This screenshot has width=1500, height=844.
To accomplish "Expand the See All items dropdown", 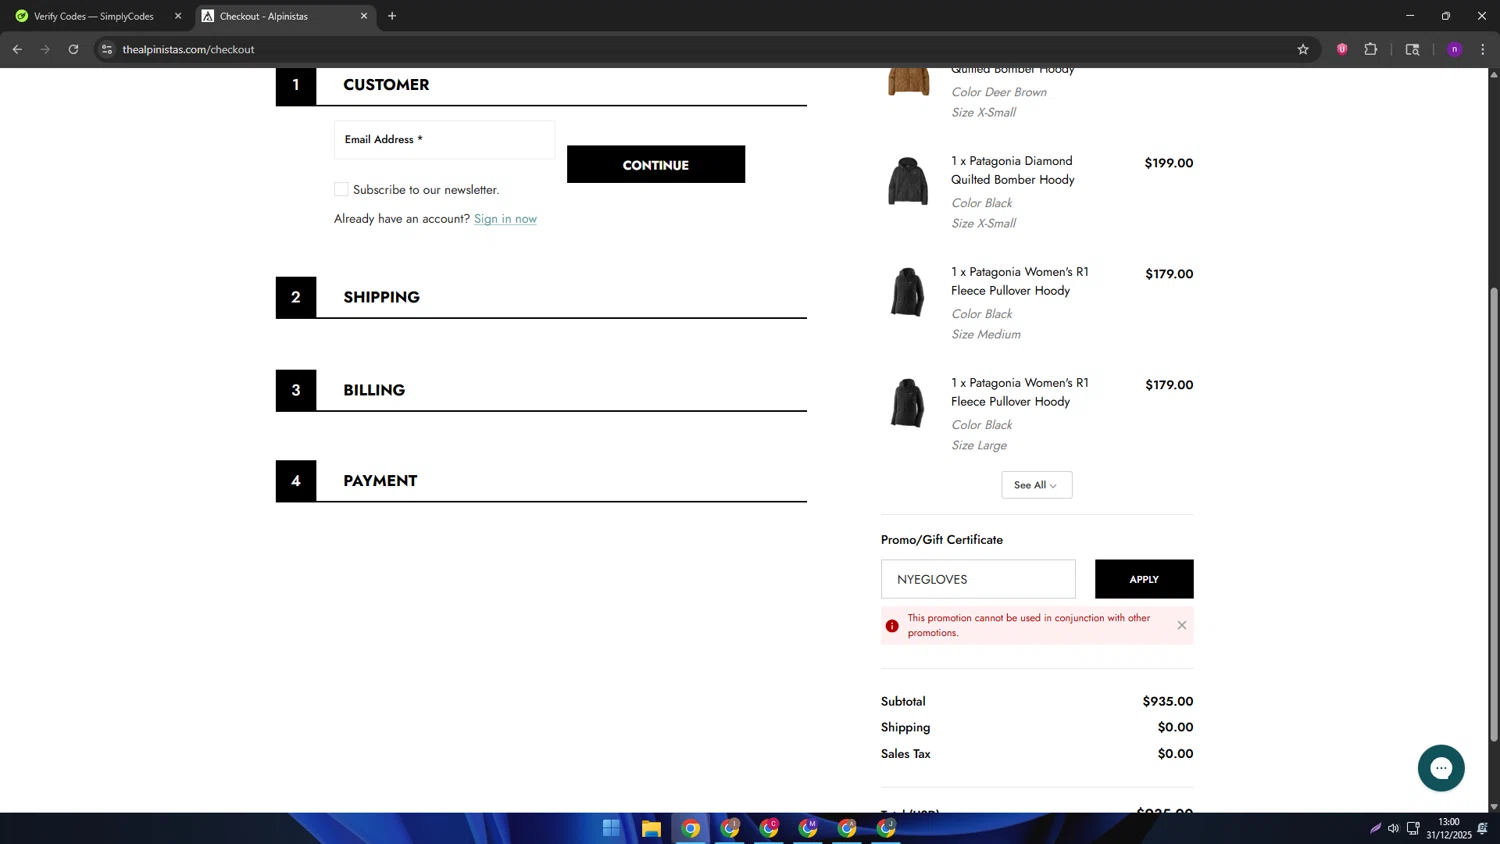I will tap(1036, 485).
